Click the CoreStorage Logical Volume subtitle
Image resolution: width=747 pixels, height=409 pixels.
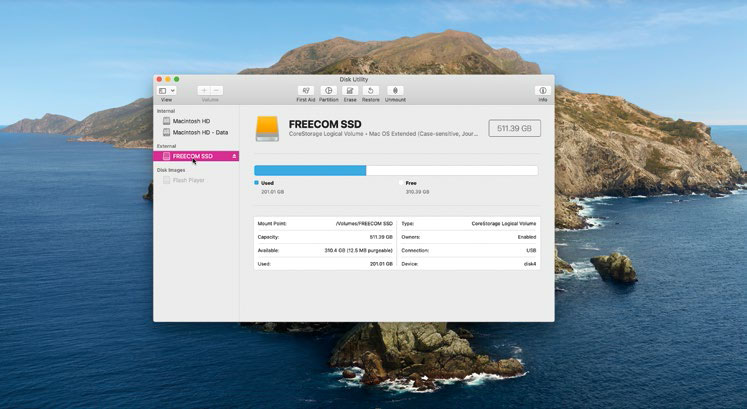click(383, 134)
